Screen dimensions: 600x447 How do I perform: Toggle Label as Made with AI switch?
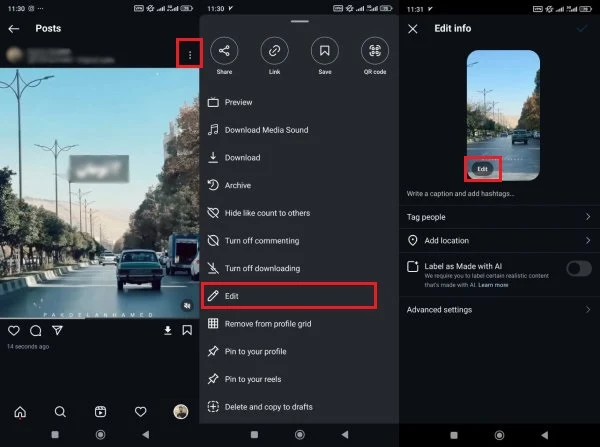[579, 269]
